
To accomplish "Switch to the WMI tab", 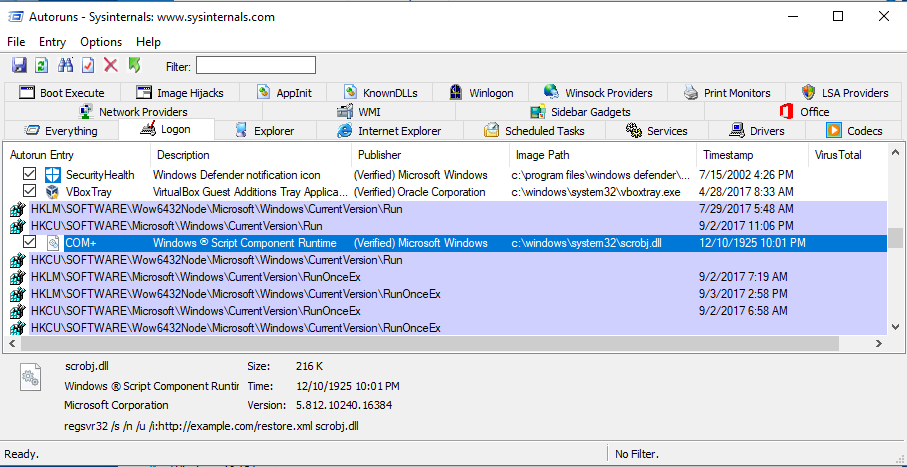I will (359, 112).
